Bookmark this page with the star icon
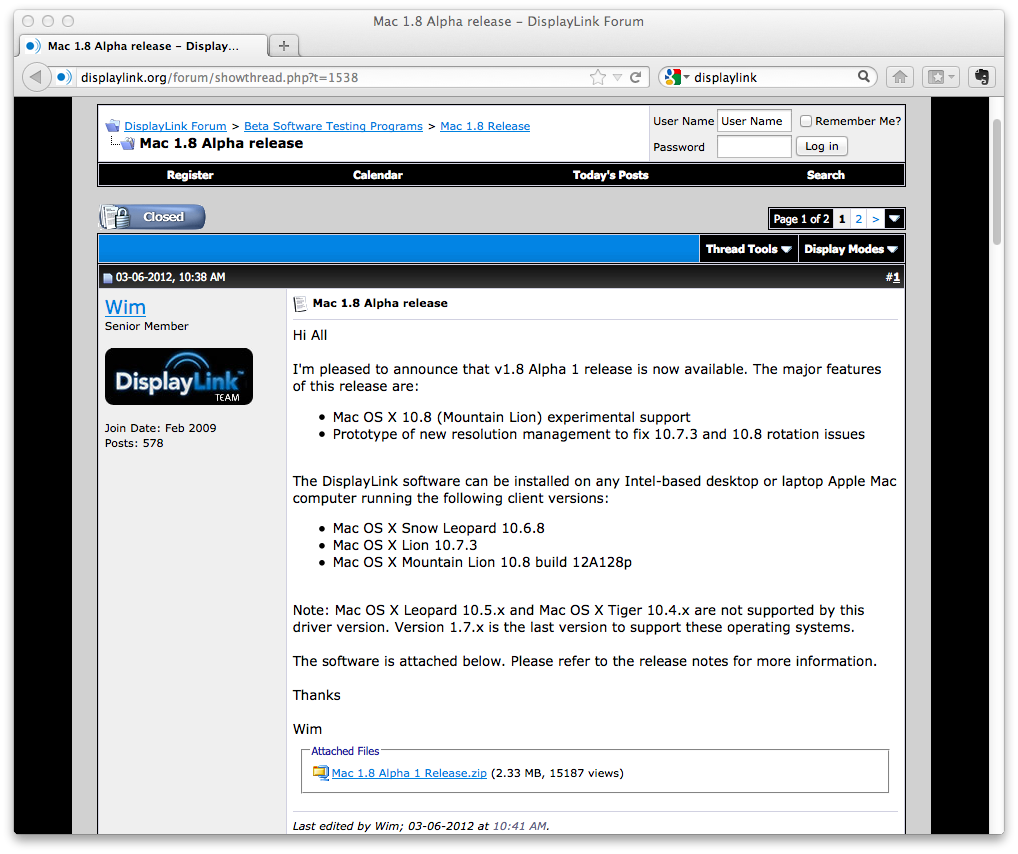 tap(598, 77)
